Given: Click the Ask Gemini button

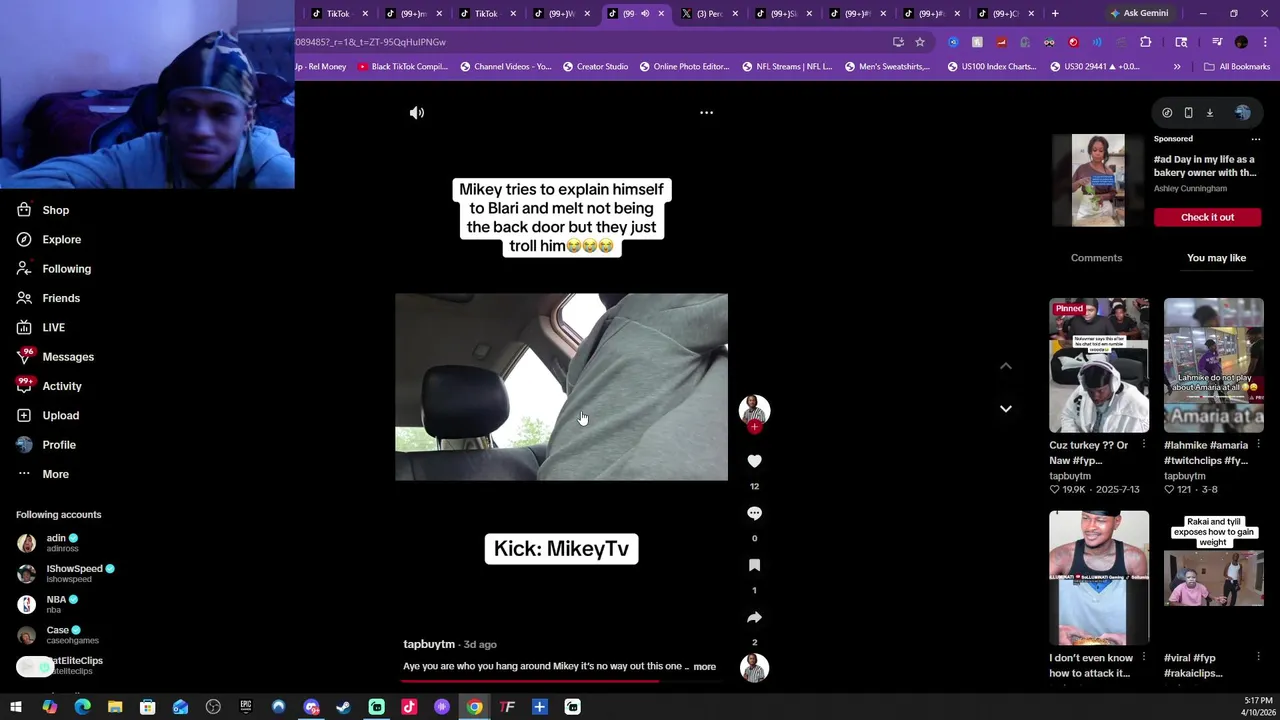Looking at the screenshot, I should 1138,13.
